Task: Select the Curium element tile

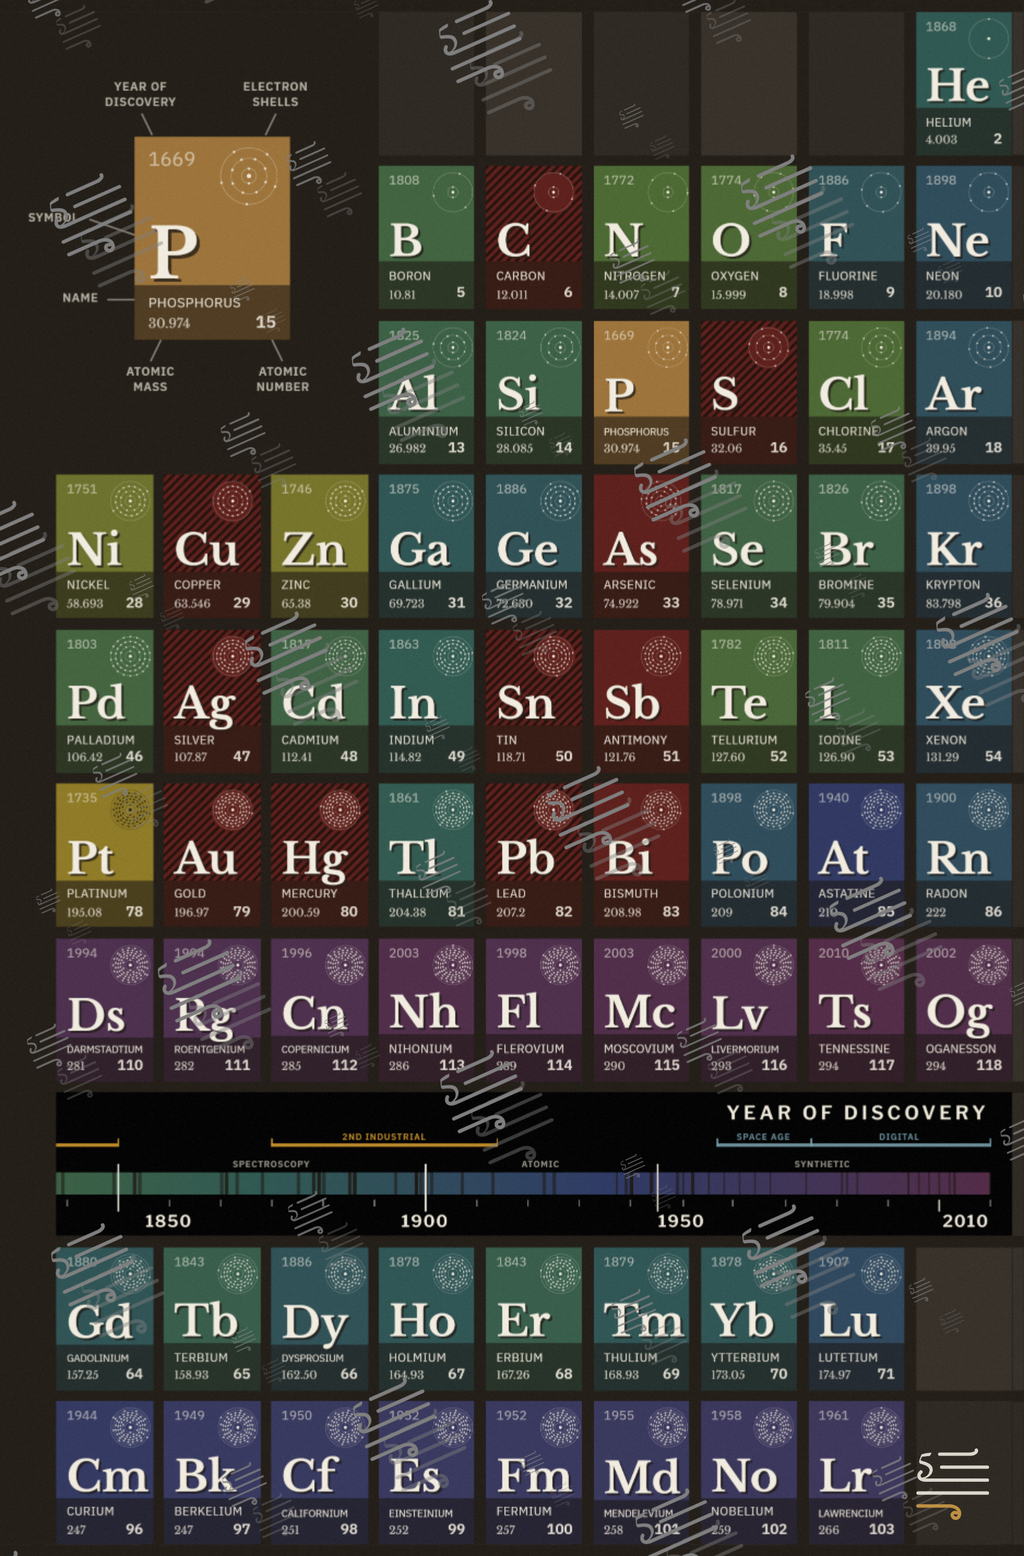Action: pos(104,1472)
